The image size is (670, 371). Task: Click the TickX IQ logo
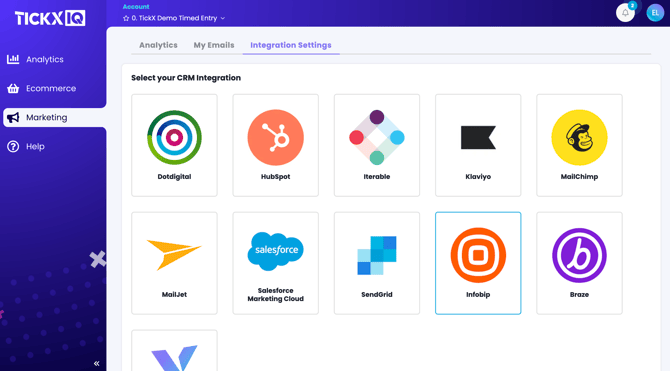pyautogui.click(x=50, y=18)
